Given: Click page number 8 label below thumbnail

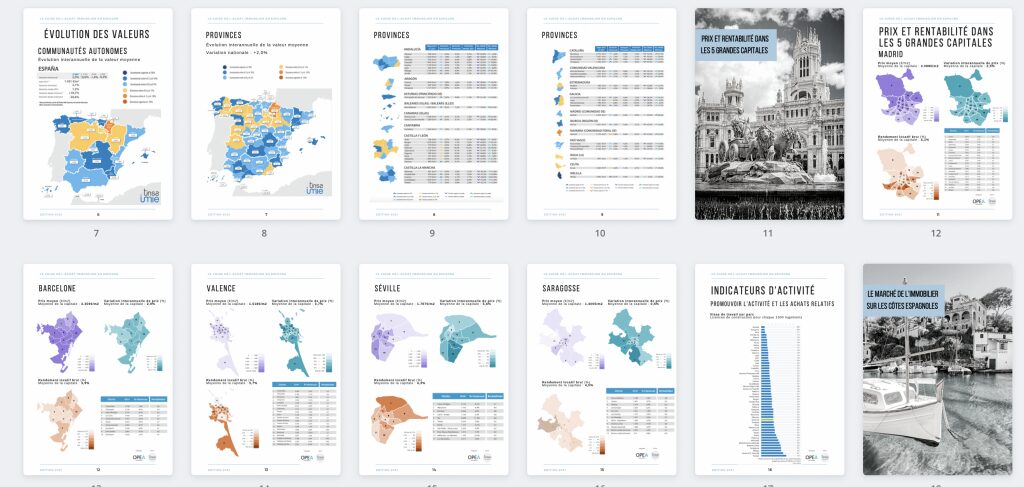Looking at the screenshot, I should pos(264,233).
